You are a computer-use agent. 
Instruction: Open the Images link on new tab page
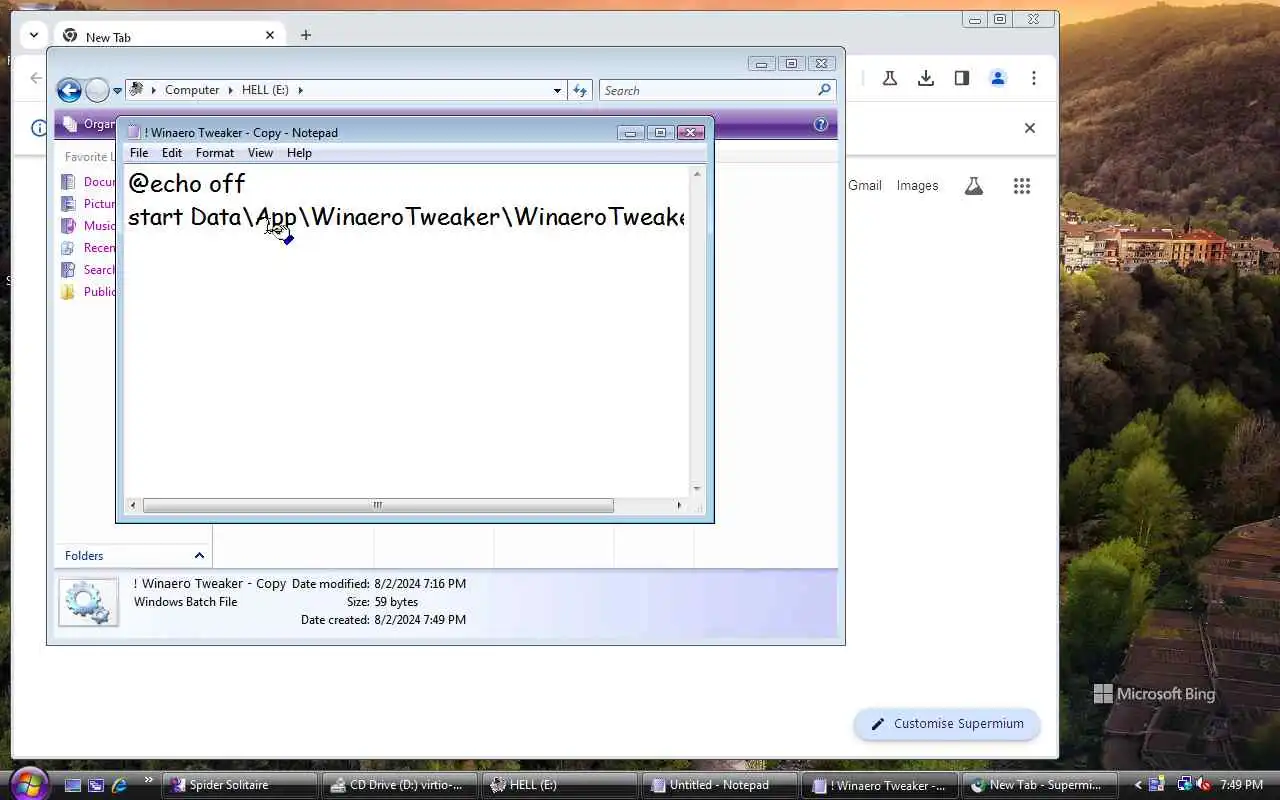[x=917, y=186]
